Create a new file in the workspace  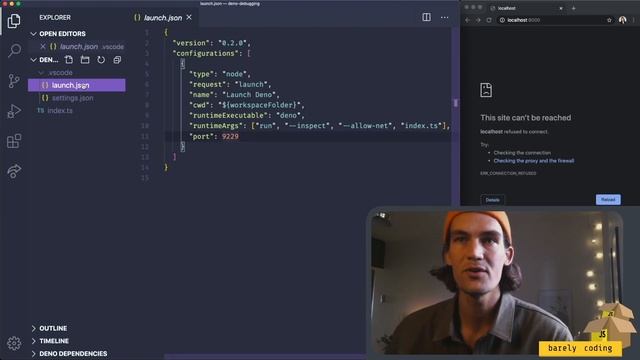click(x=69, y=60)
